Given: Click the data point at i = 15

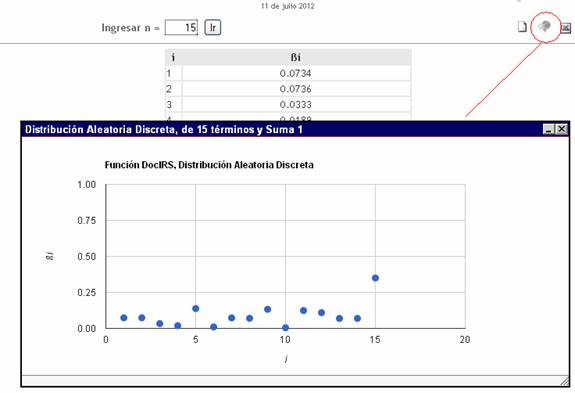Looking at the screenshot, I should tap(375, 278).
